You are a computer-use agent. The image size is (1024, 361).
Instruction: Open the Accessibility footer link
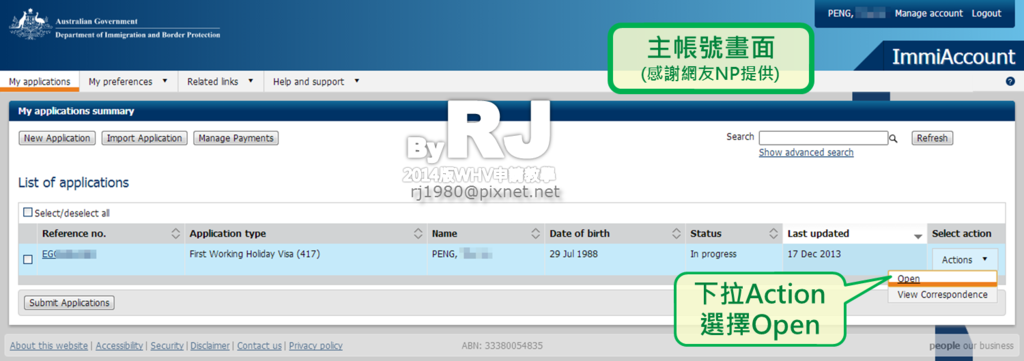tap(120, 346)
